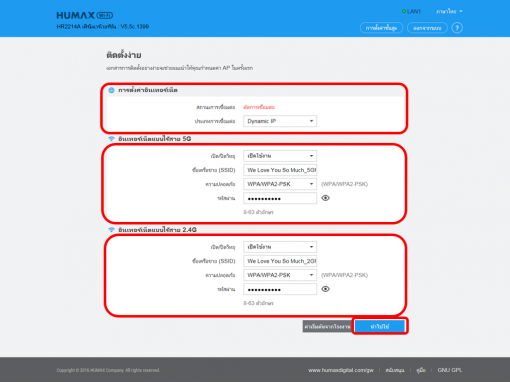Expand the 2.4G WPA/WPA2-PSK security dropdown
The image size is (510, 382).
[280, 275]
